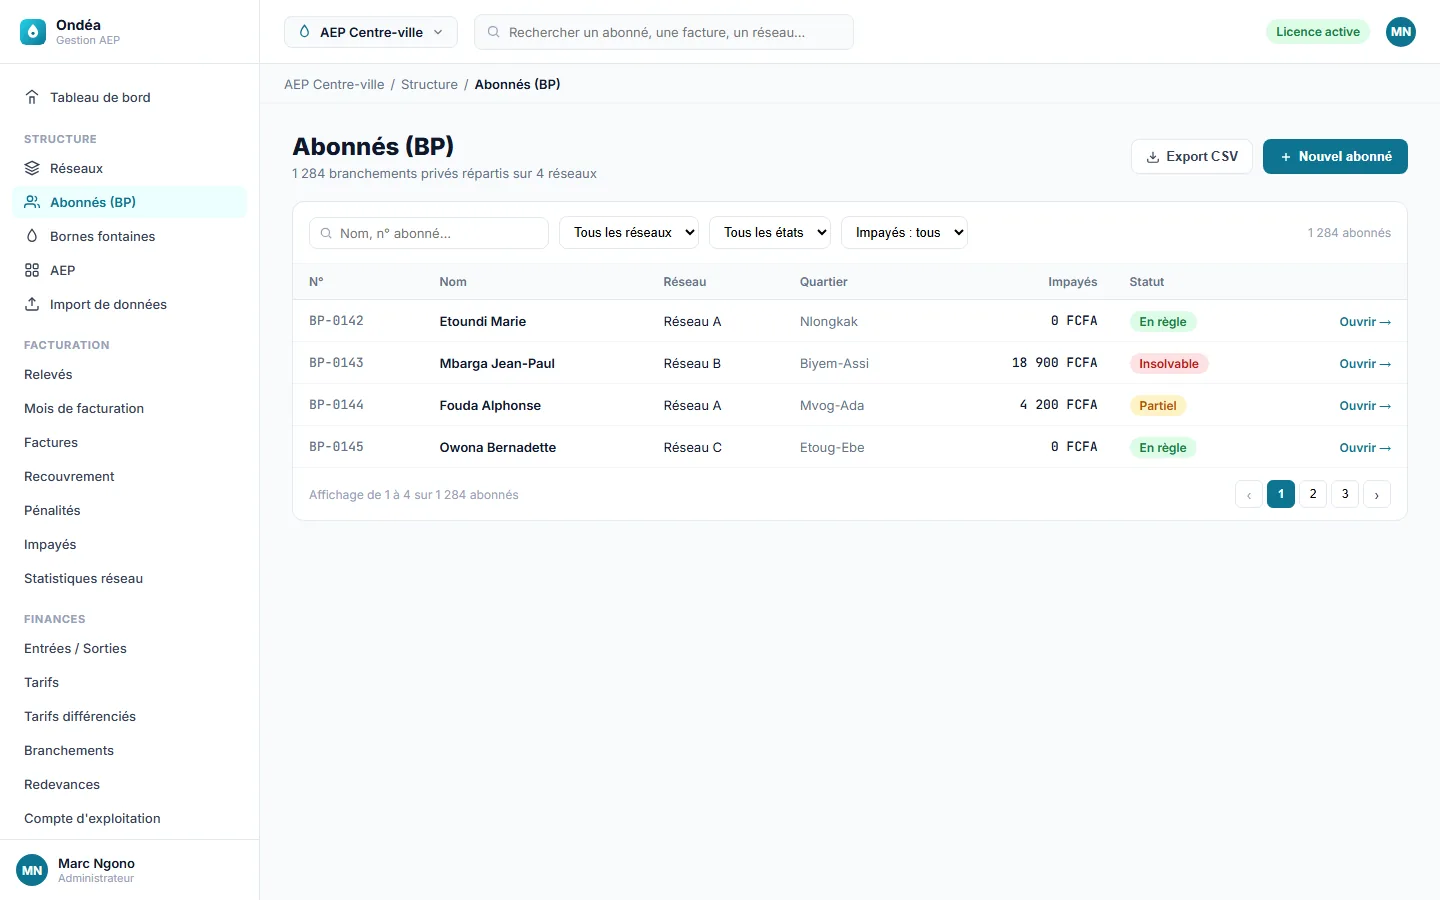Open Import de données page
This screenshot has height=900, width=1440.
click(x=129, y=304)
